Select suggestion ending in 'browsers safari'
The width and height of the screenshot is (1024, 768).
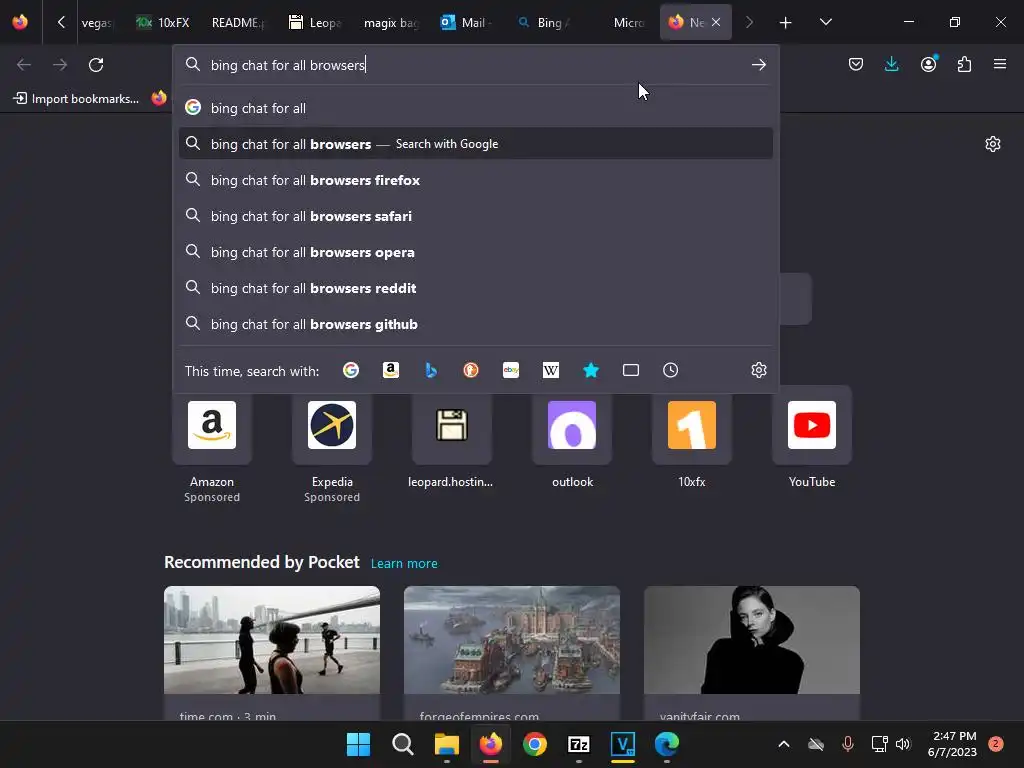coord(476,216)
